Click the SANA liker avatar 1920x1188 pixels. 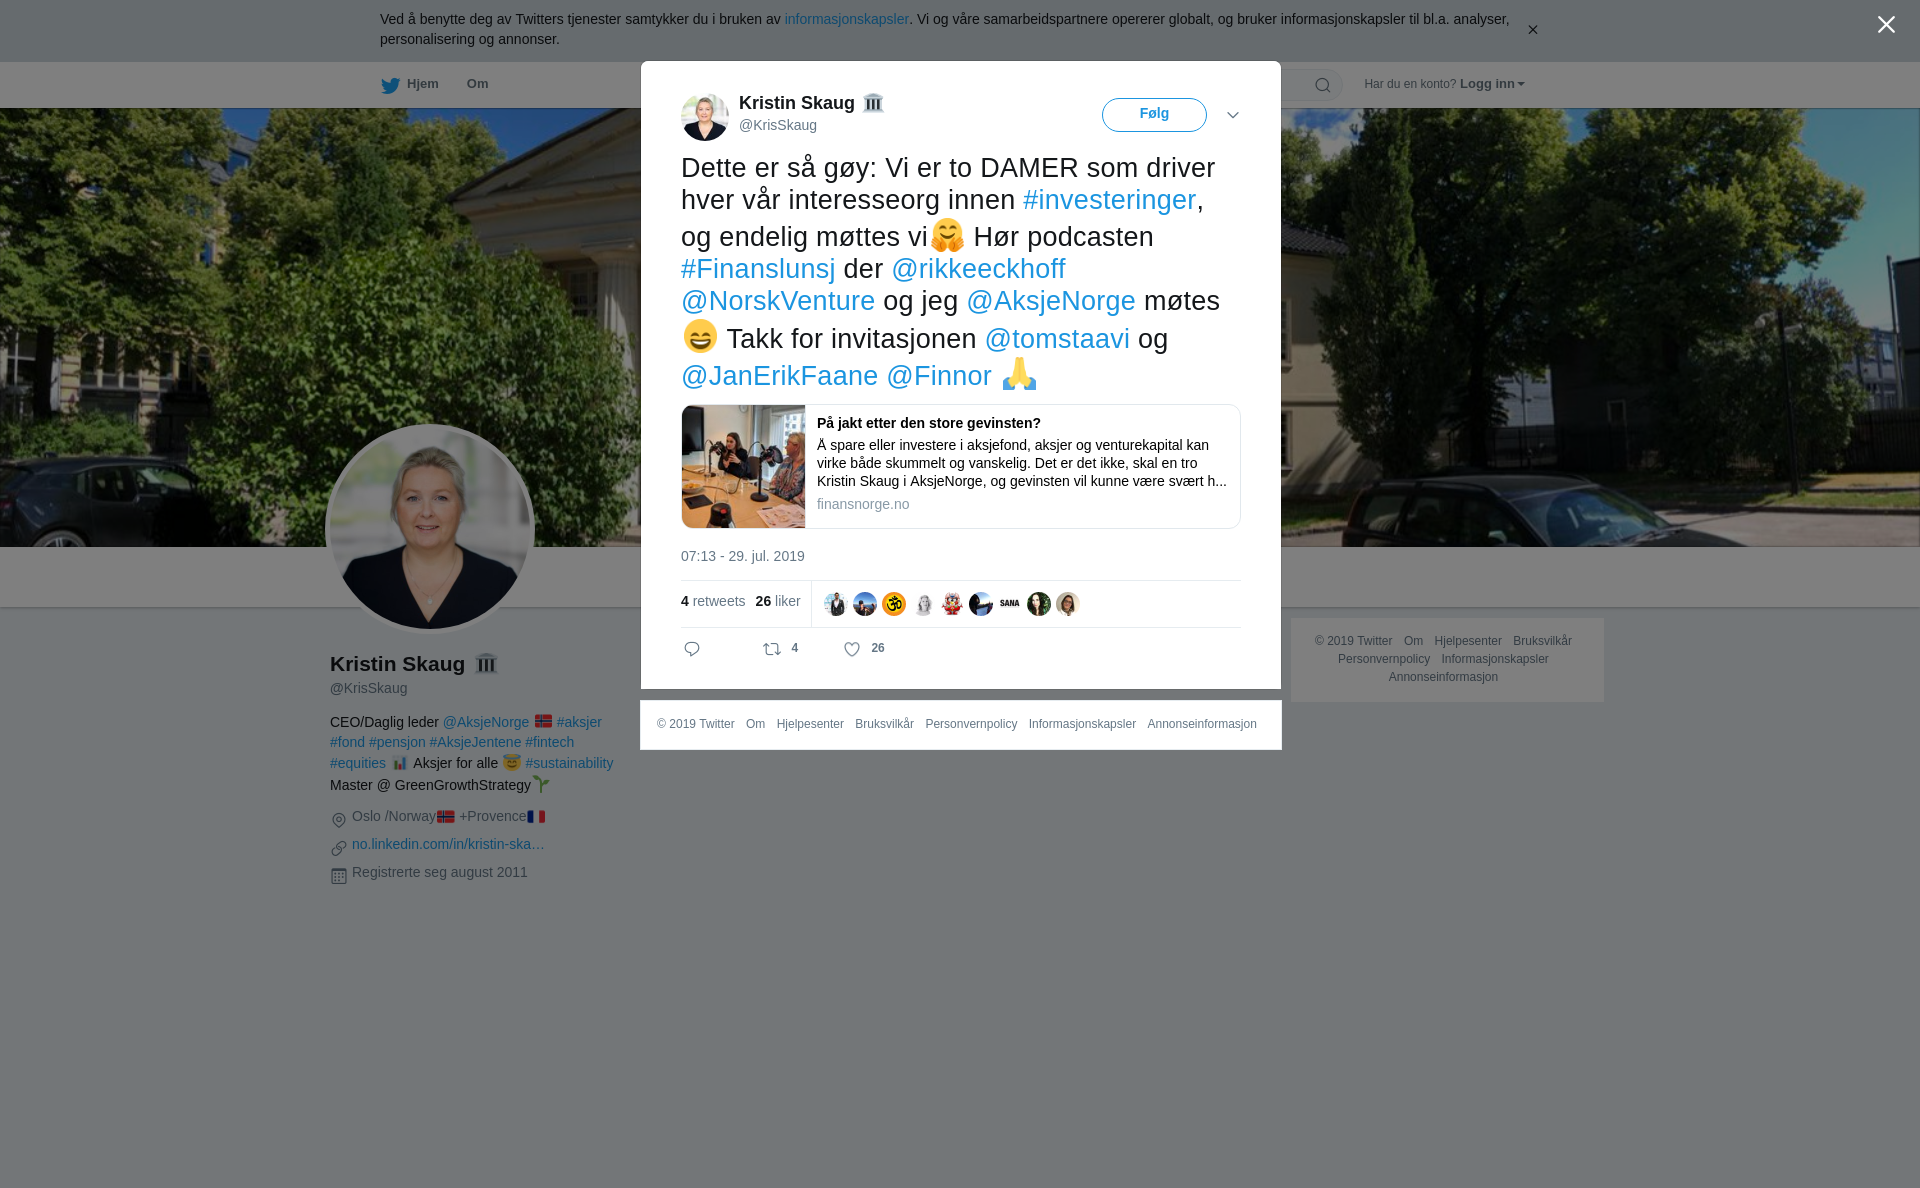(1010, 604)
